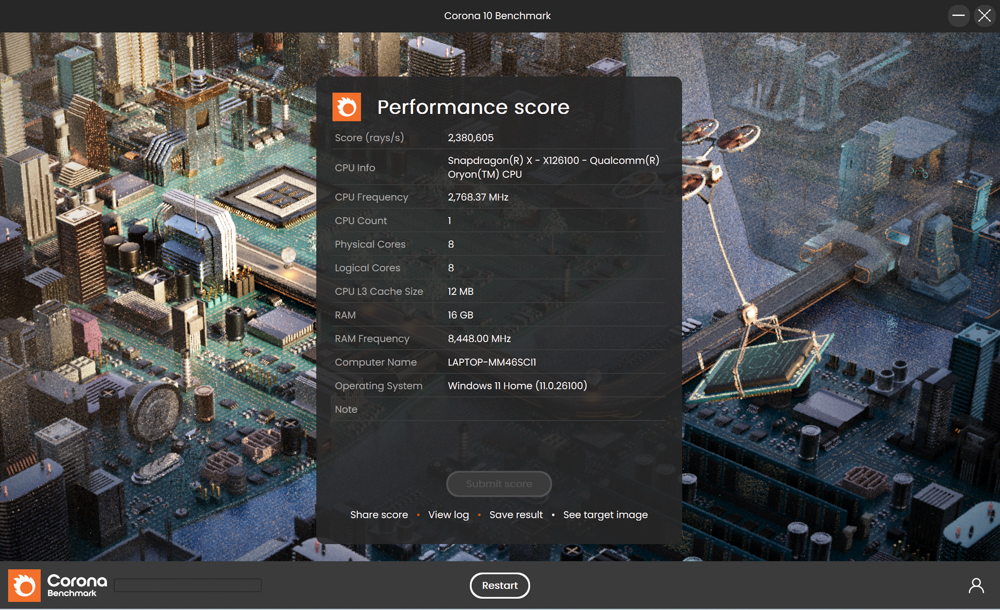This screenshot has height=610, width=1000.
Task: Open the user account profile icon
Action: 976,585
